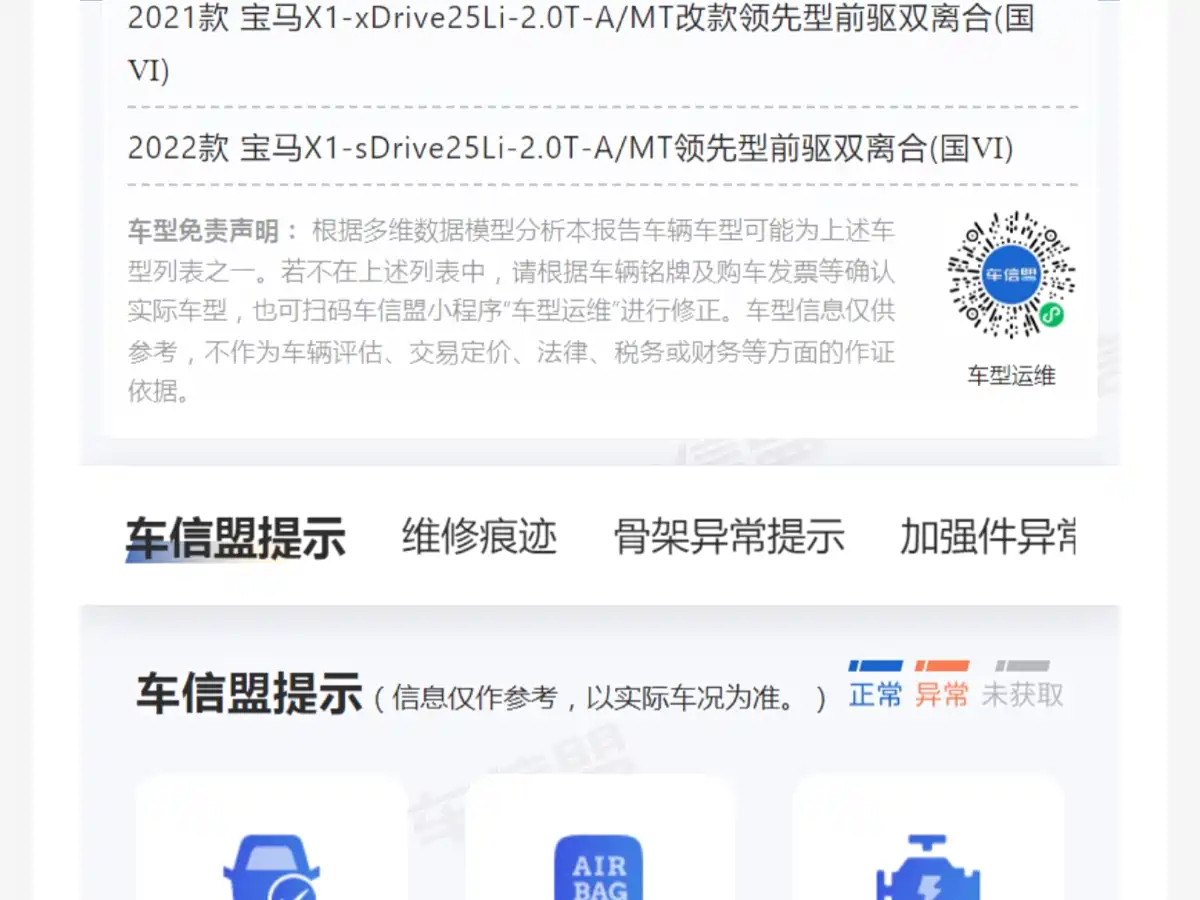
Task: Click the 车信盟 QR code
Action: 1011,275
